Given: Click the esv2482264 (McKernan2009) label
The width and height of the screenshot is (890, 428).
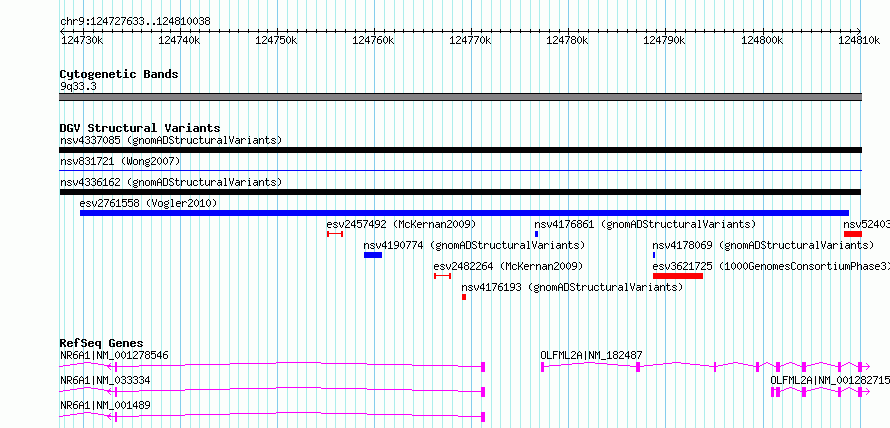Looking at the screenshot, I should [x=508, y=266].
